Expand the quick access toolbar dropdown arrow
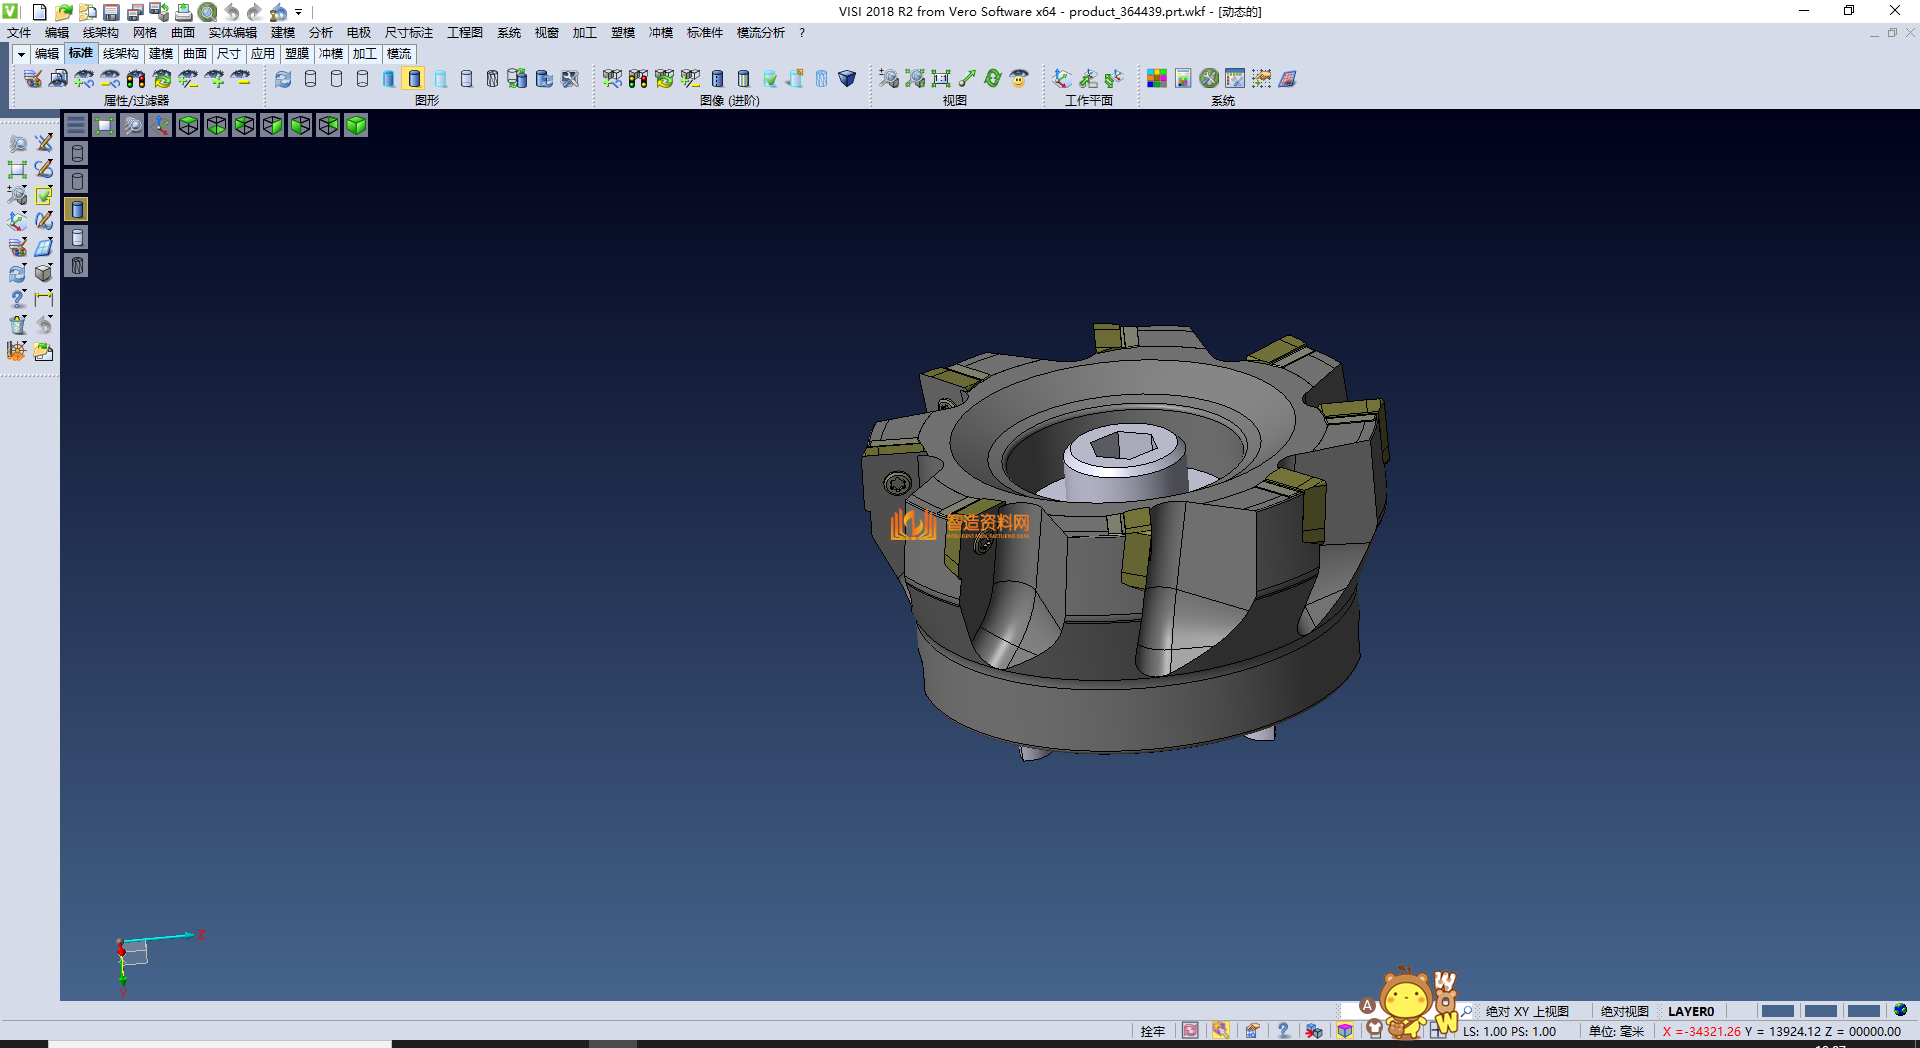Image resolution: width=1920 pixels, height=1048 pixels. click(x=299, y=13)
